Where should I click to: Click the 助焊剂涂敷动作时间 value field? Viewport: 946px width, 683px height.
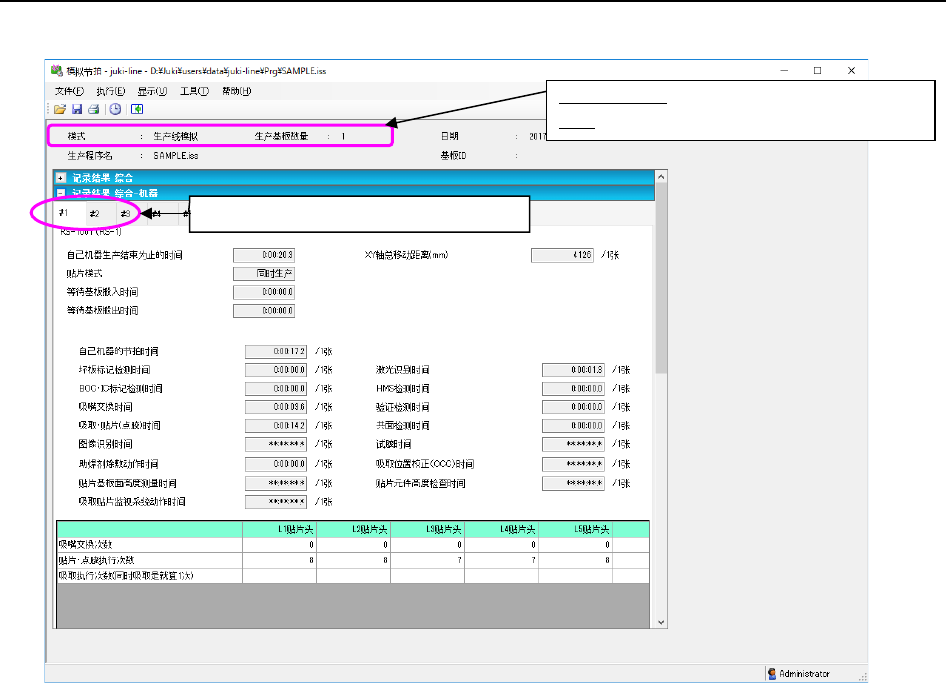[276, 465]
